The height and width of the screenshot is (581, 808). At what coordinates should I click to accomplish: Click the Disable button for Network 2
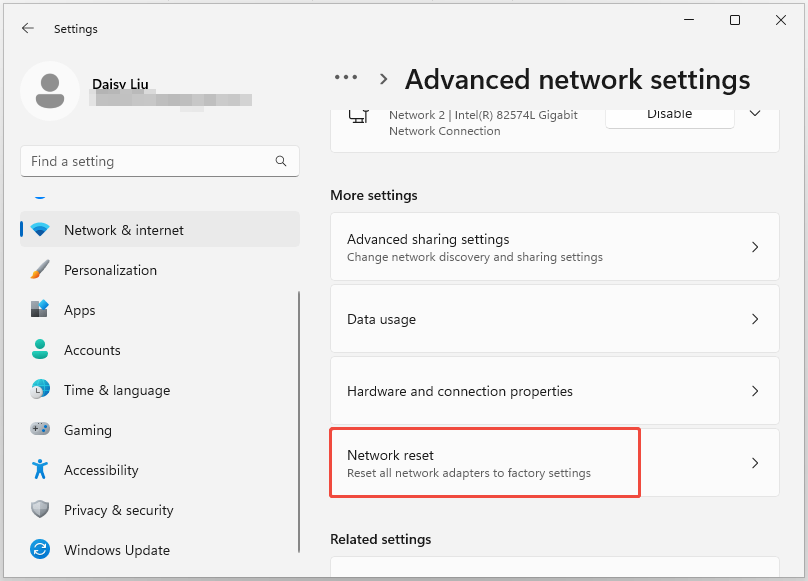[x=669, y=114]
